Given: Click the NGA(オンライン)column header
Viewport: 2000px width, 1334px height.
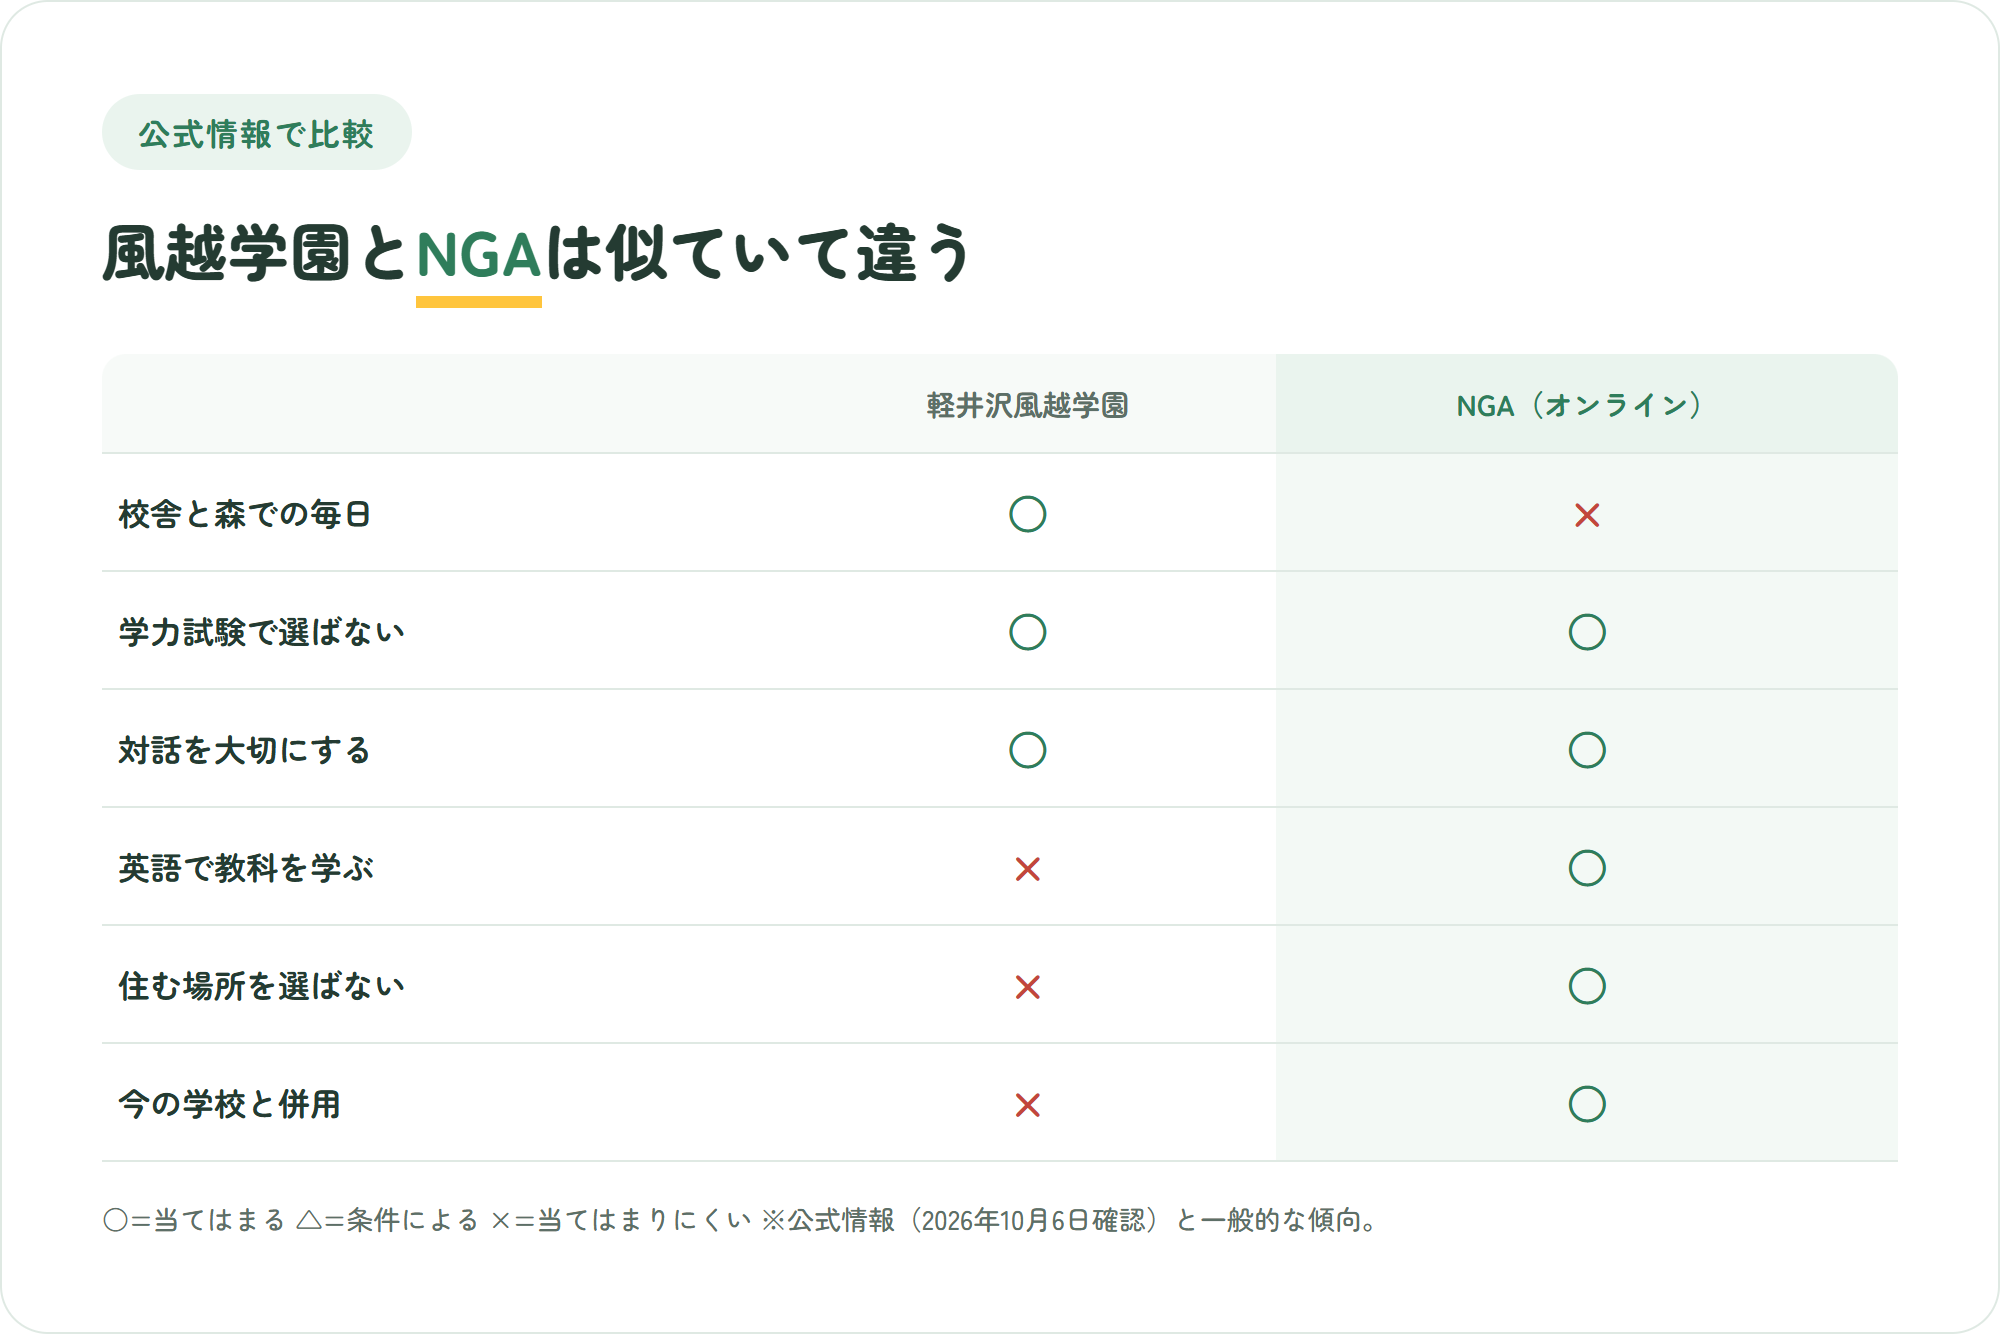Looking at the screenshot, I should 1579,405.
